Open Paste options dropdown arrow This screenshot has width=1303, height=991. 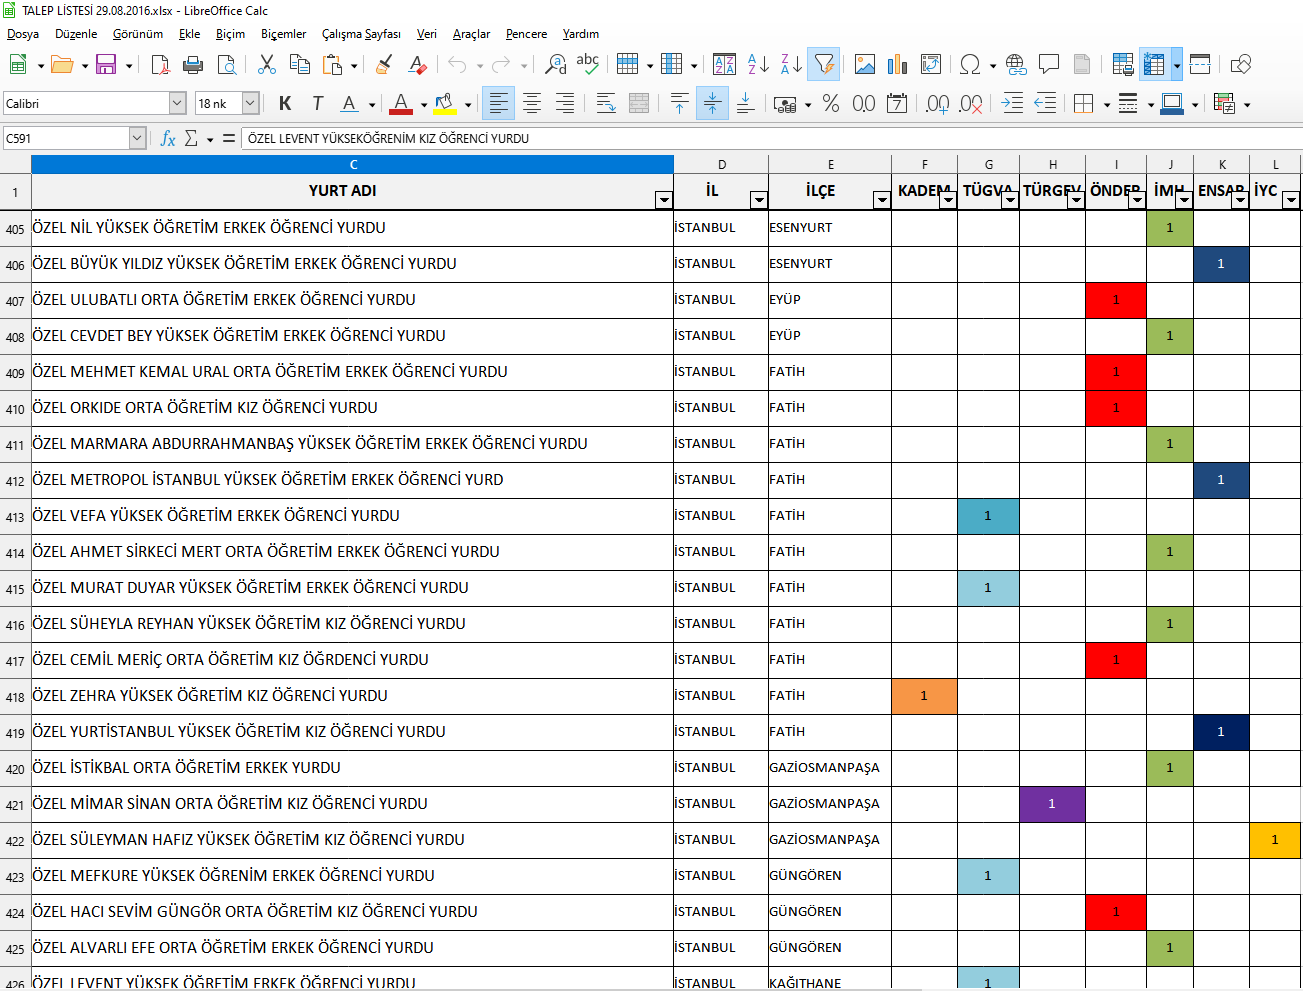pos(354,66)
